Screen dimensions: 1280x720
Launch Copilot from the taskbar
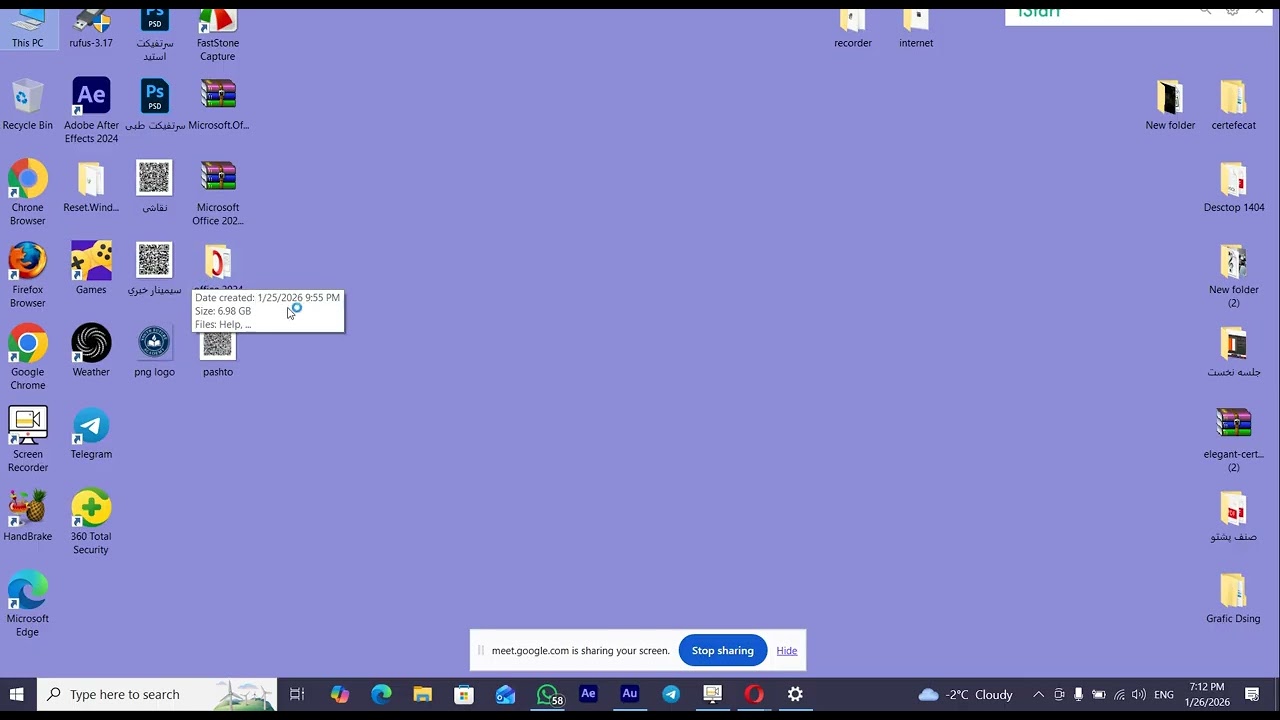point(340,694)
